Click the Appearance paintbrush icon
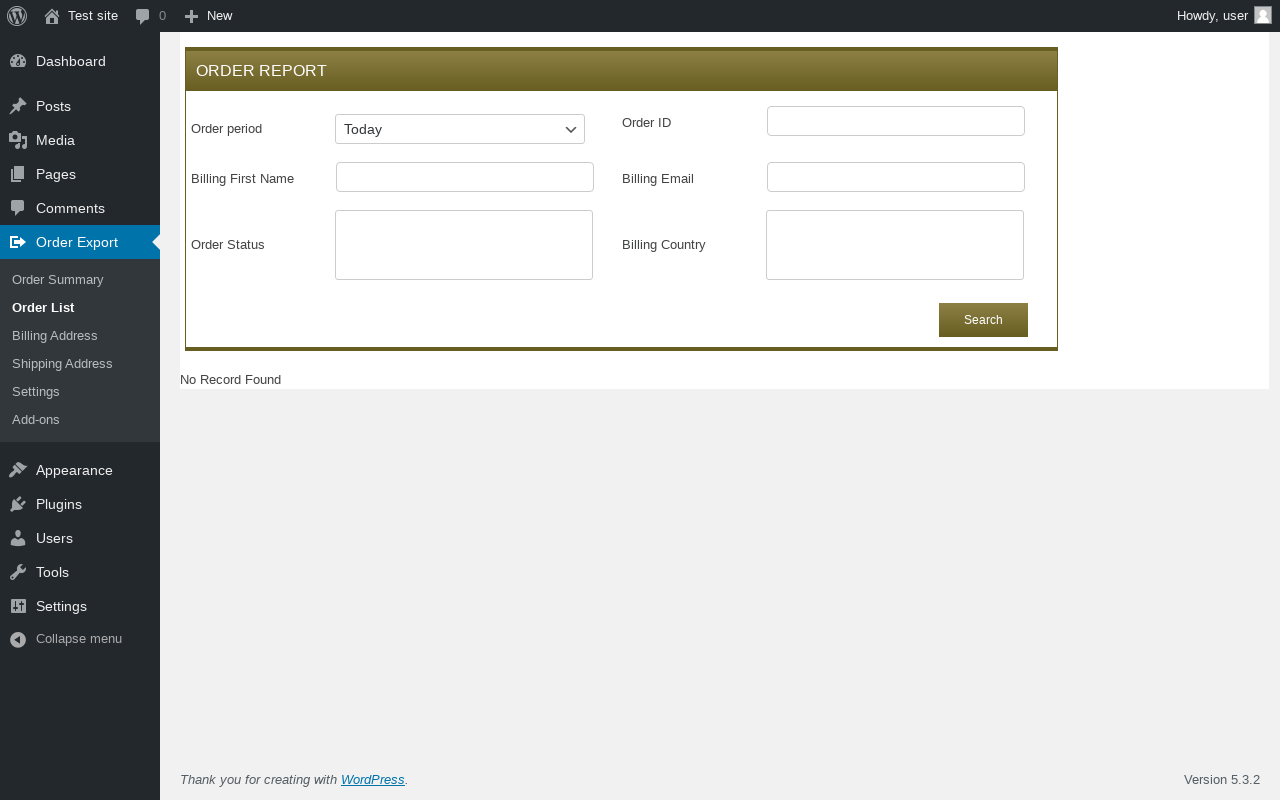 [18, 470]
